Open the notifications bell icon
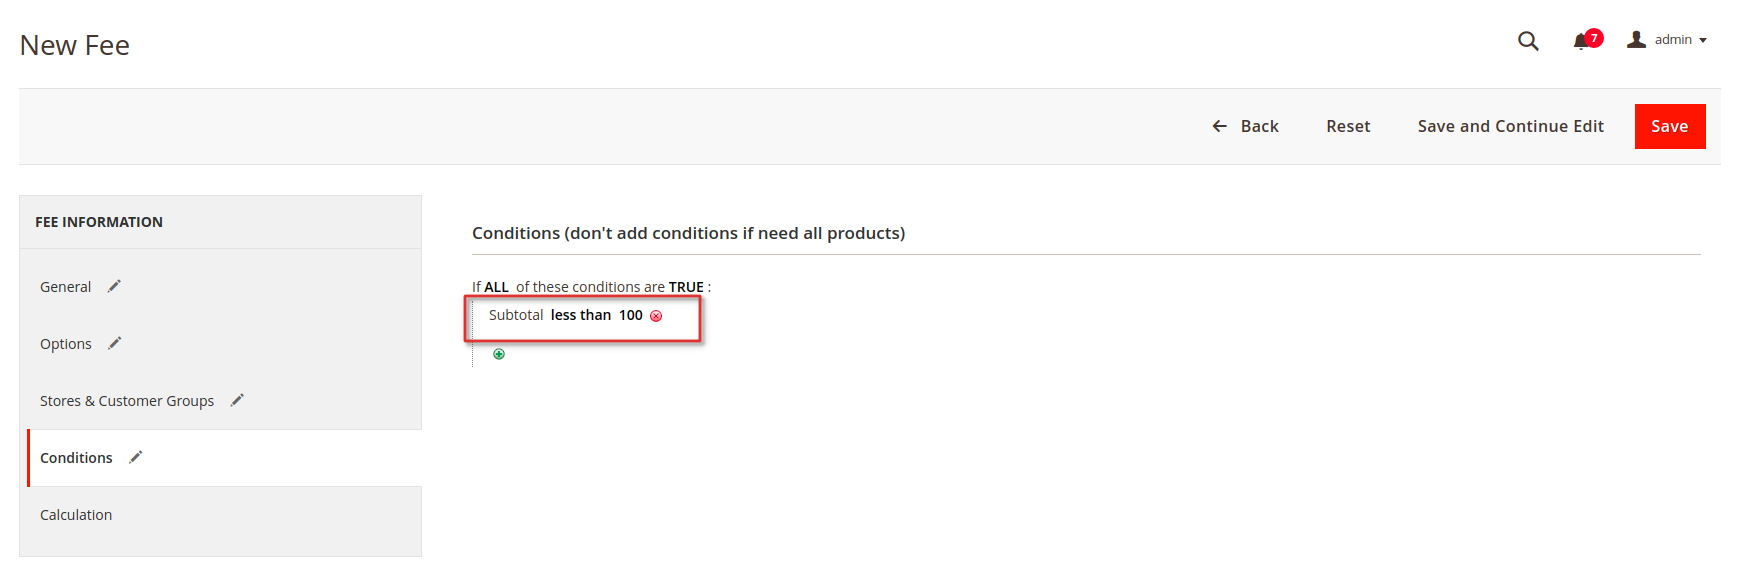This screenshot has width=1743, height=580. 1581,41
